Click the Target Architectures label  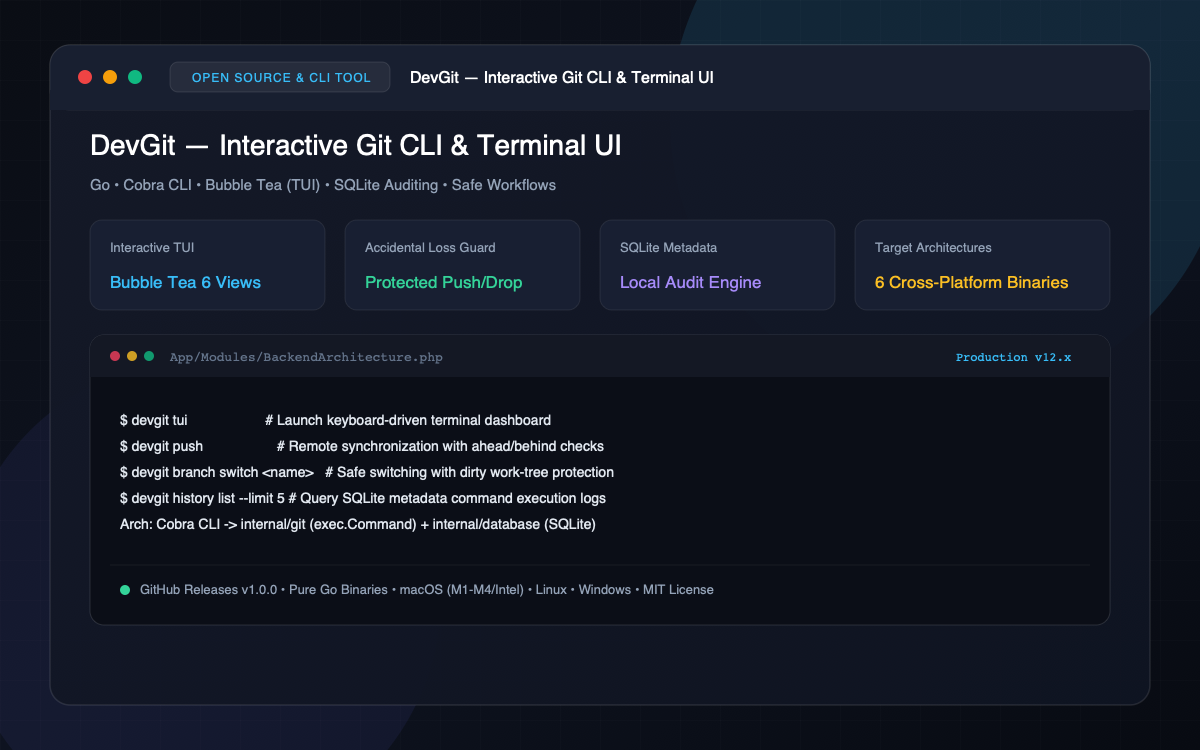[x=933, y=247]
